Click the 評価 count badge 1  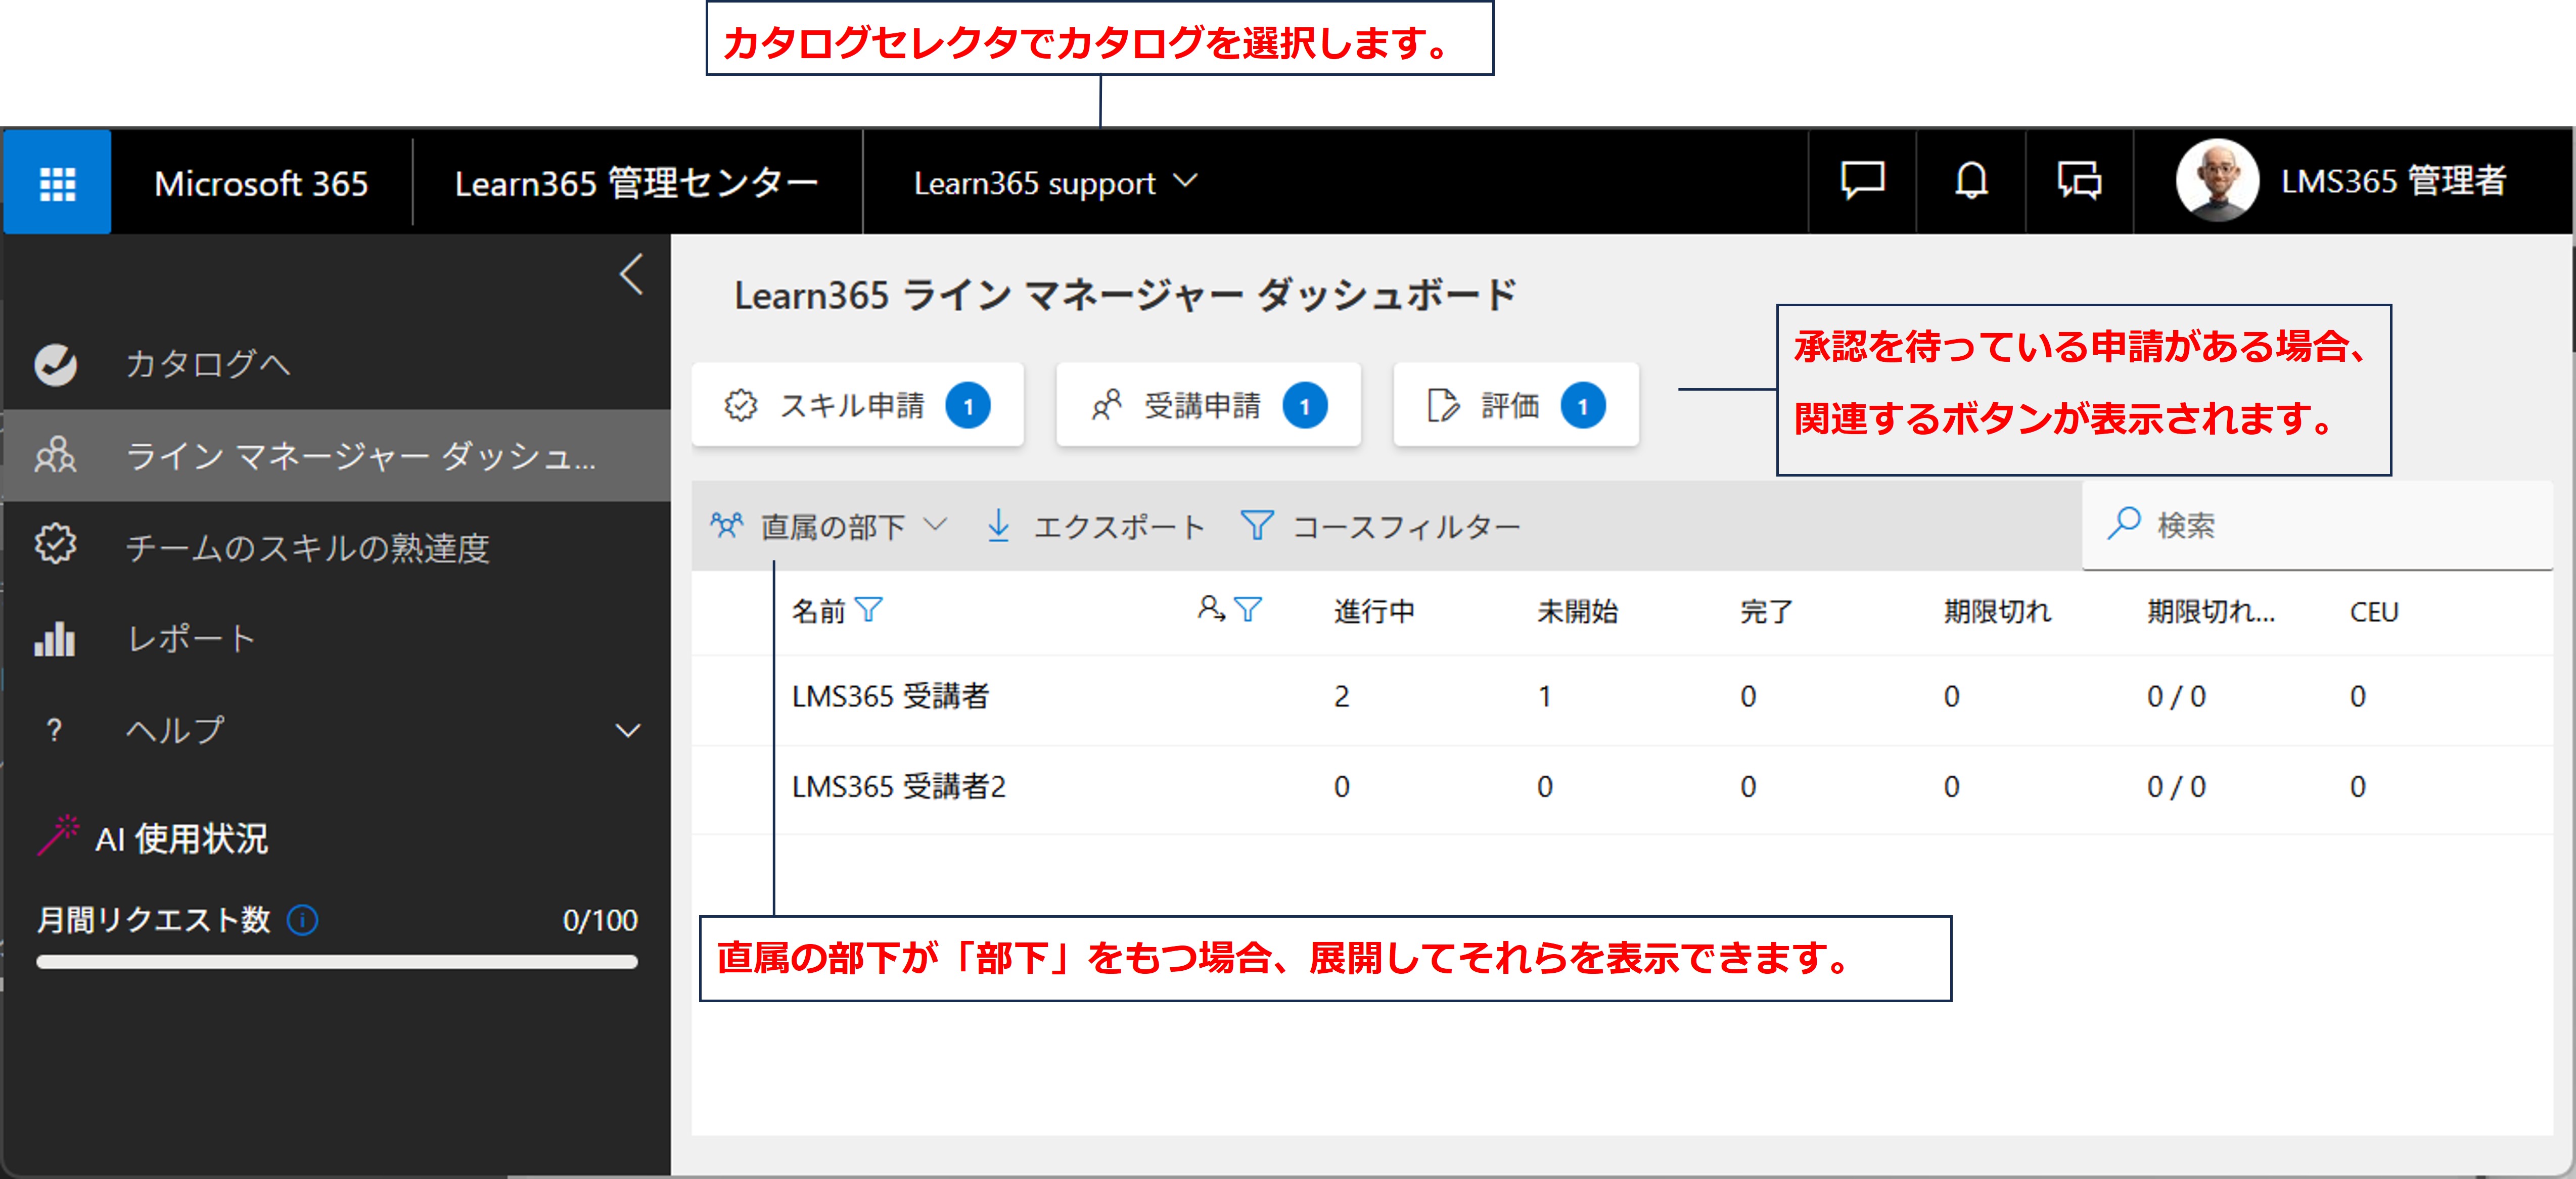[x=1583, y=405]
